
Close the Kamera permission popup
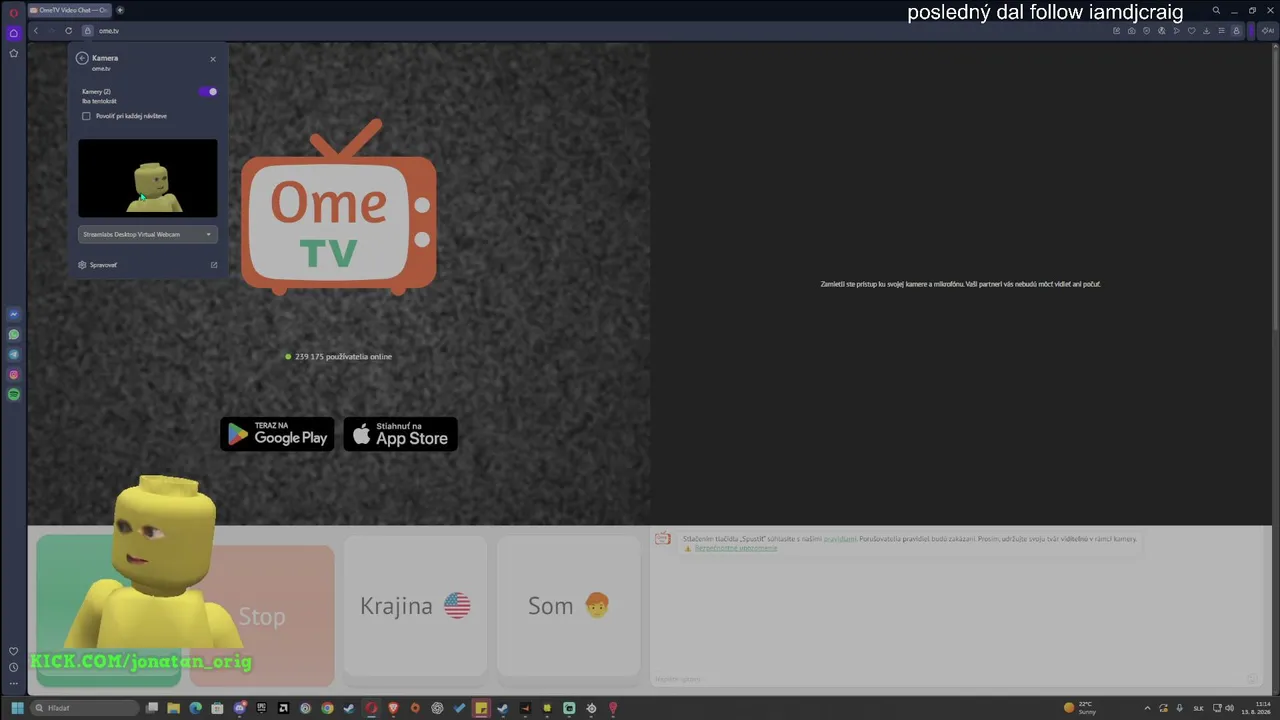click(x=213, y=59)
